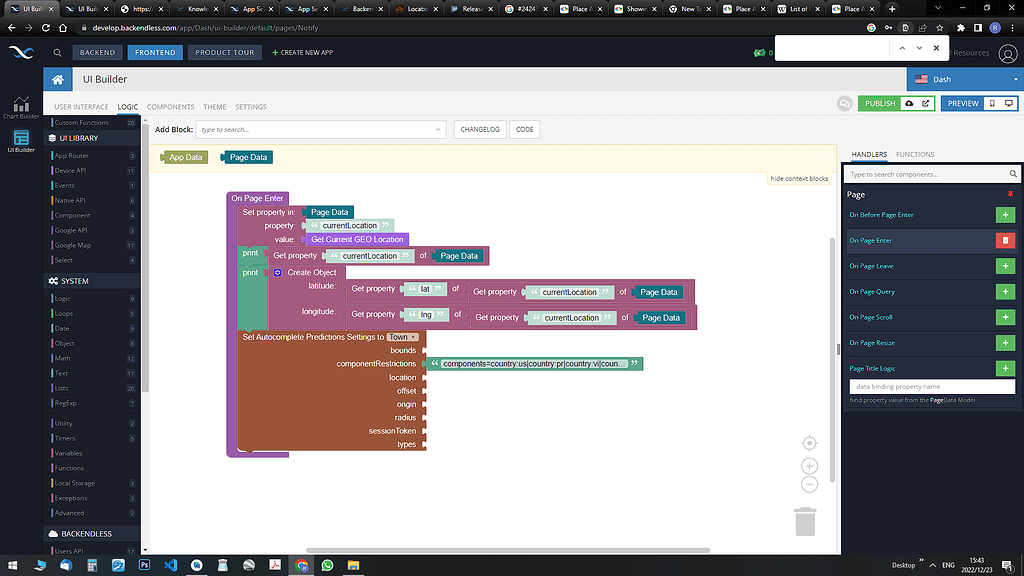Screen dimensions: 1024x576
Task: Open the Town dropdown in Autocomplete block
Action: point(402,337)
